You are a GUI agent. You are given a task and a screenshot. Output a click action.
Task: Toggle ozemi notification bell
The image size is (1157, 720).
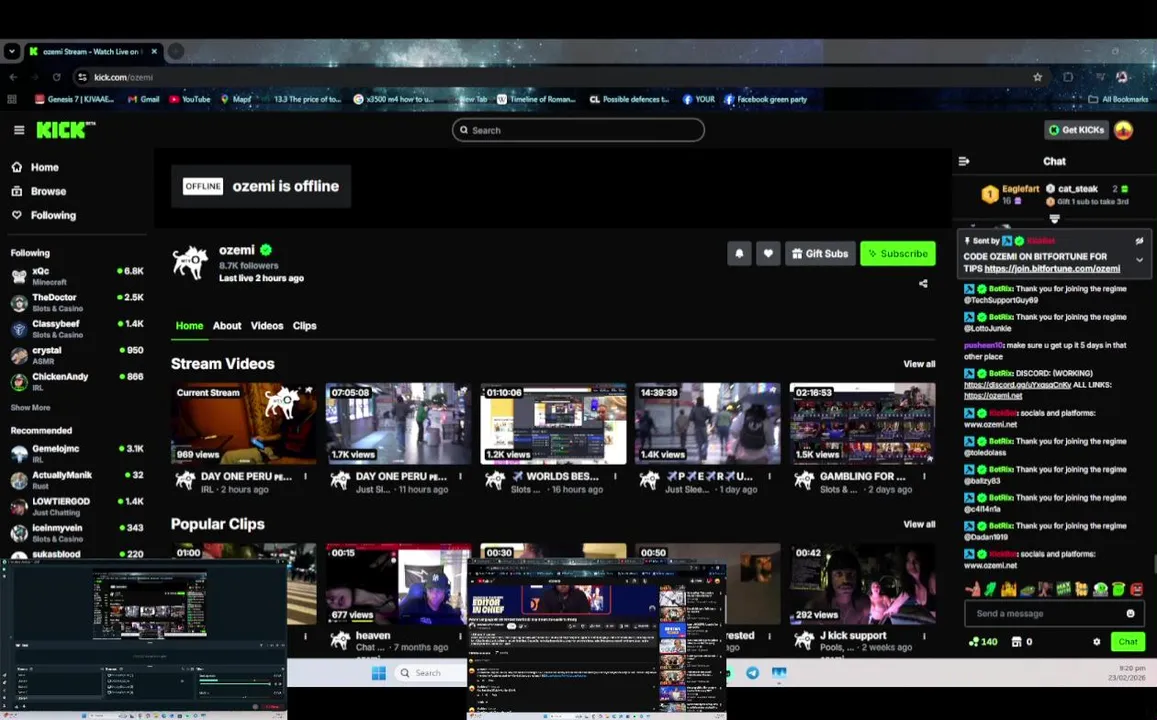coord(739,253)
